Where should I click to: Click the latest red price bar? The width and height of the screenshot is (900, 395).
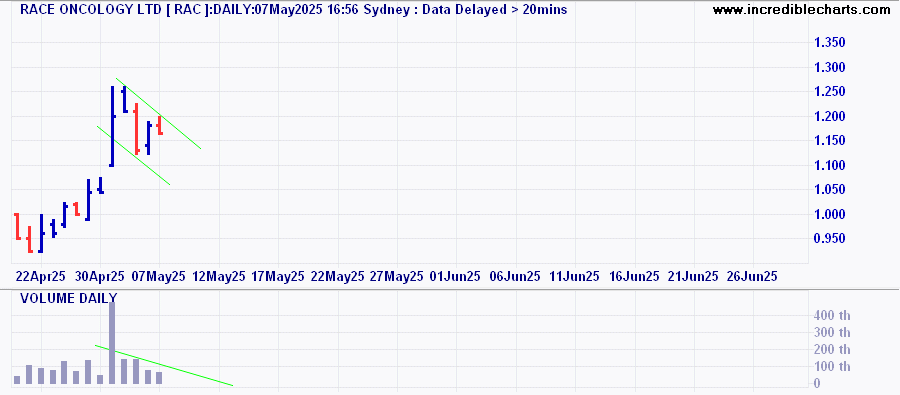coord(160,126)
